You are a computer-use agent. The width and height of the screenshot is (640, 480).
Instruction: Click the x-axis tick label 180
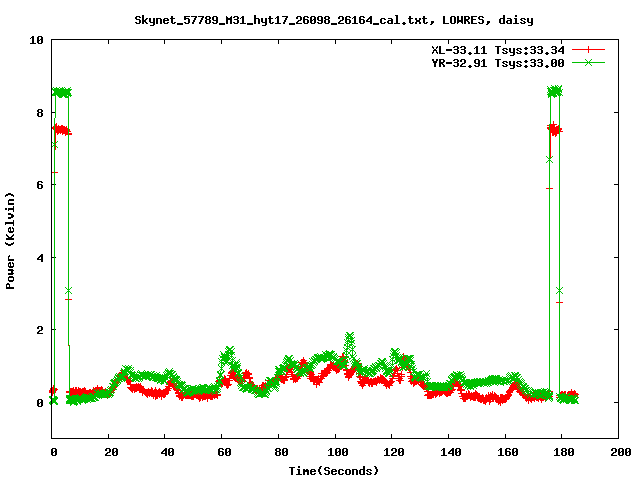coord(564,452)
